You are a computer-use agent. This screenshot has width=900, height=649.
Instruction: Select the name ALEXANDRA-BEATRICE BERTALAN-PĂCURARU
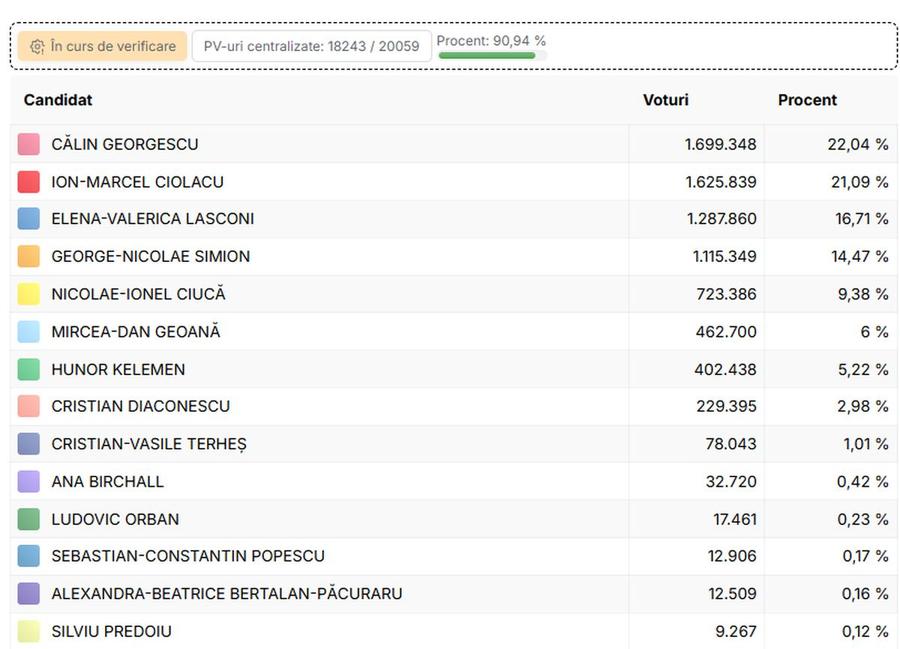[227, 593]
